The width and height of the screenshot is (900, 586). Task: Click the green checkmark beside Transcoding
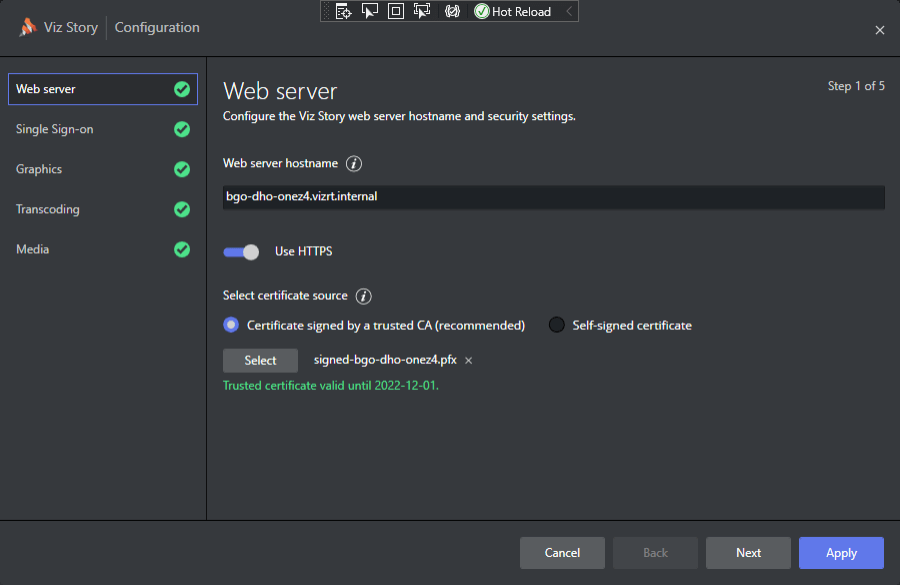click(x=181, y=209)
